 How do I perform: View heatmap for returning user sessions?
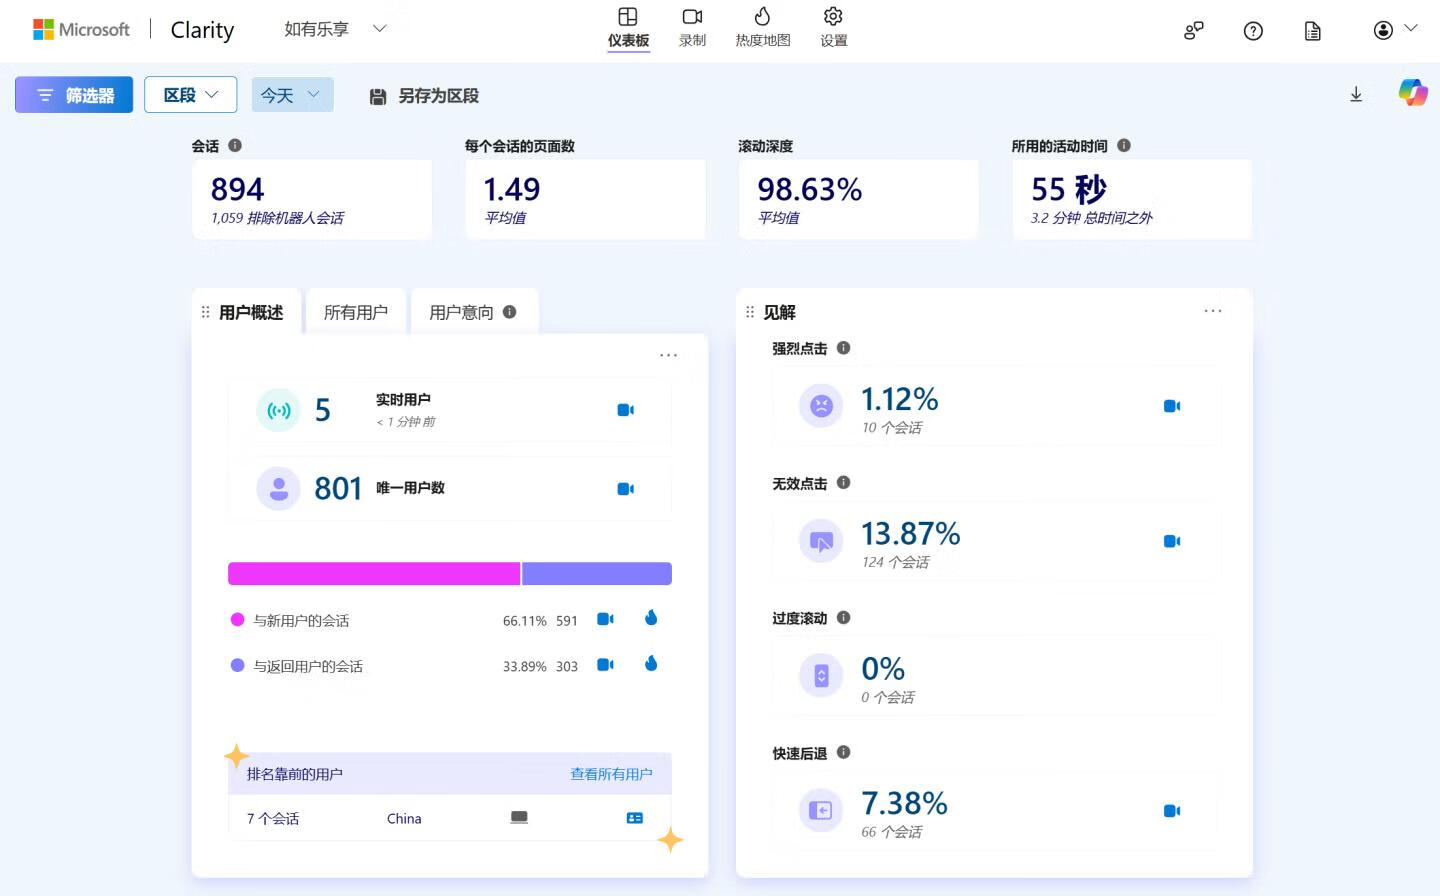pos(651,664)
